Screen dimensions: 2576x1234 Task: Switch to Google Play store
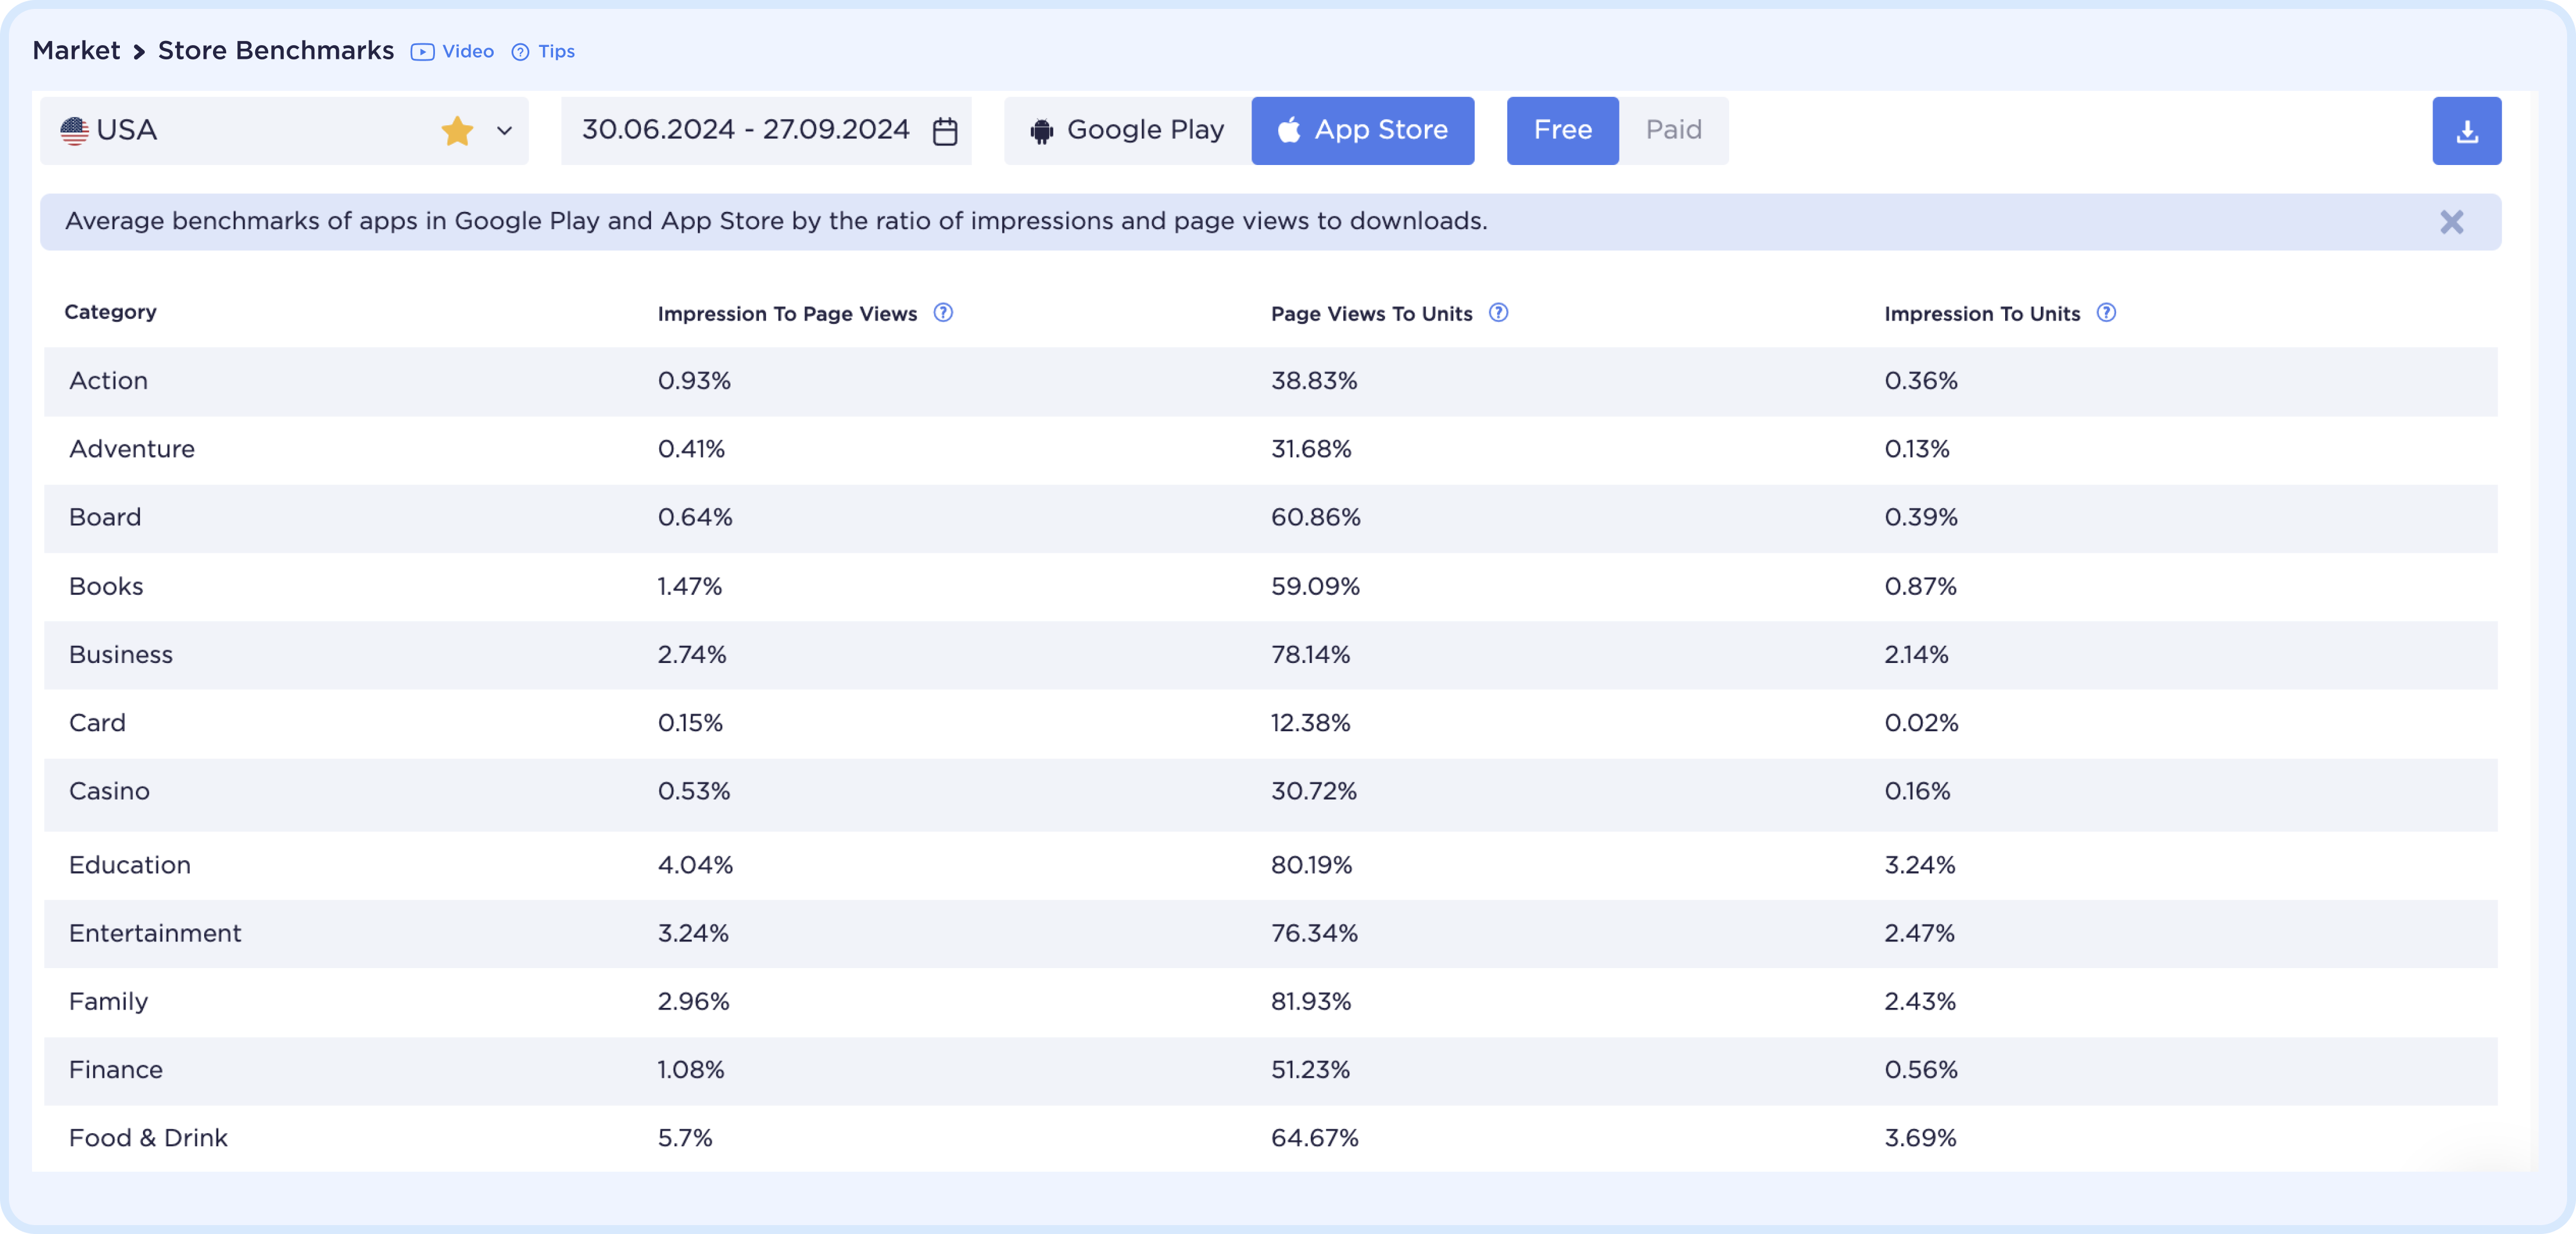pyautogui.click(x=1127, y=130)
